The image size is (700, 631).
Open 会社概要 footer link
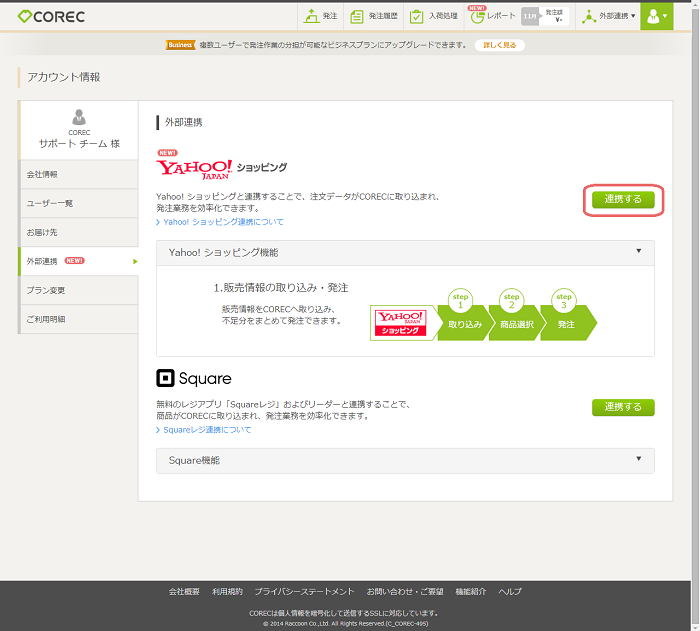click(184, 591)
